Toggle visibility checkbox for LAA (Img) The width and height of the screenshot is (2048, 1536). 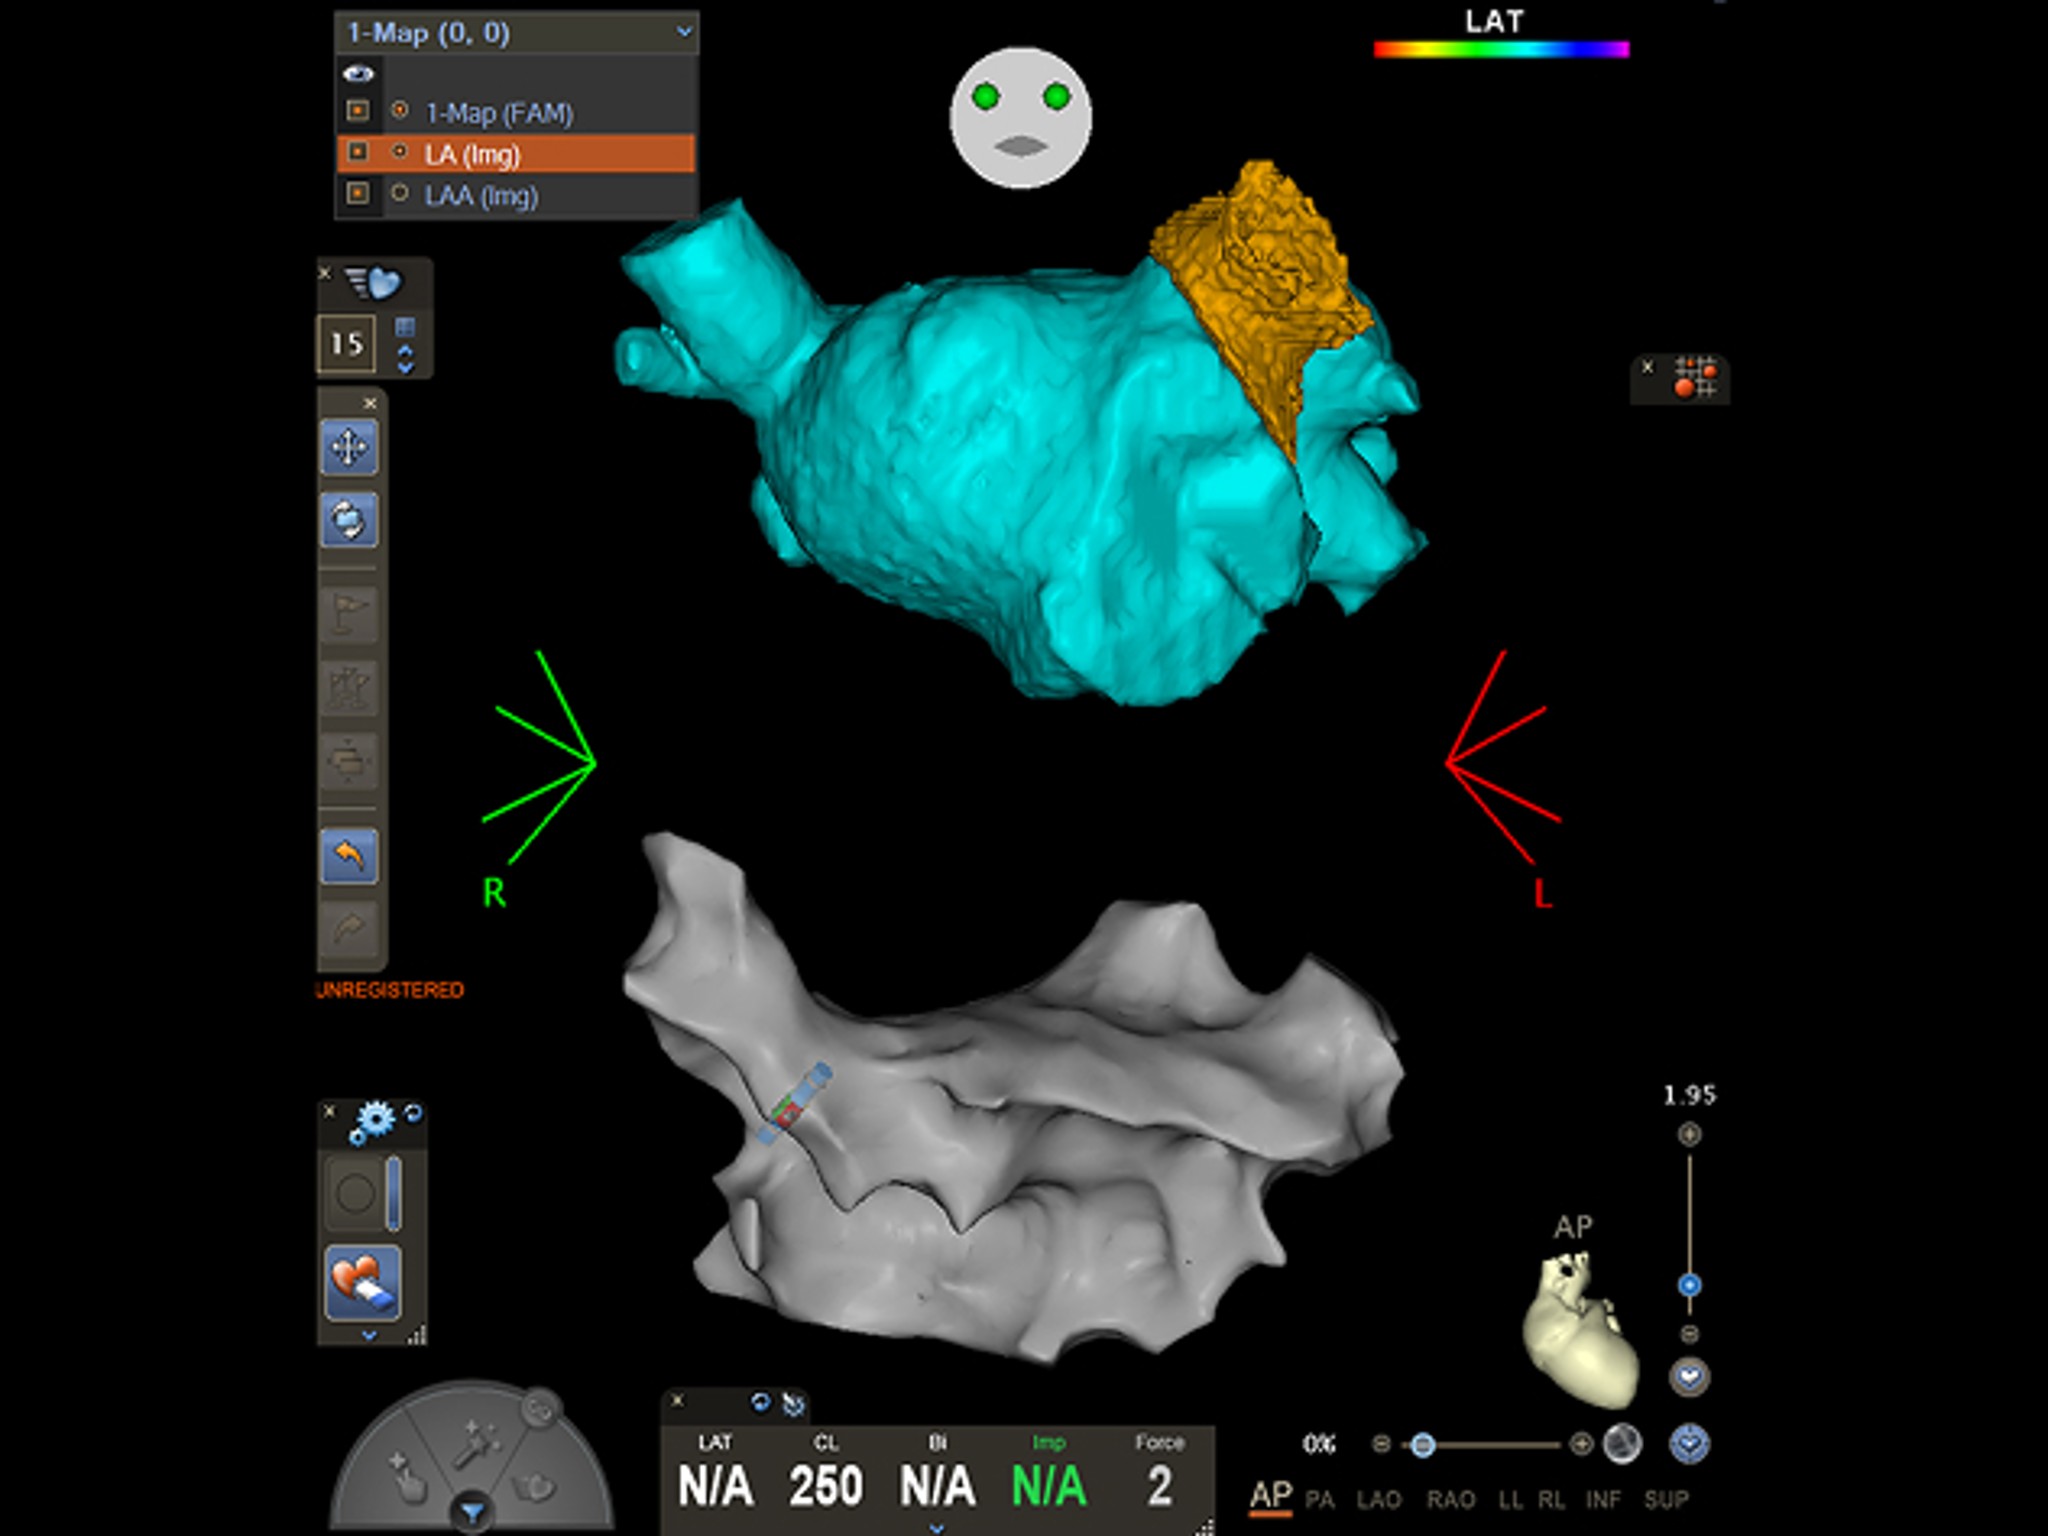(x=358, y=193)
